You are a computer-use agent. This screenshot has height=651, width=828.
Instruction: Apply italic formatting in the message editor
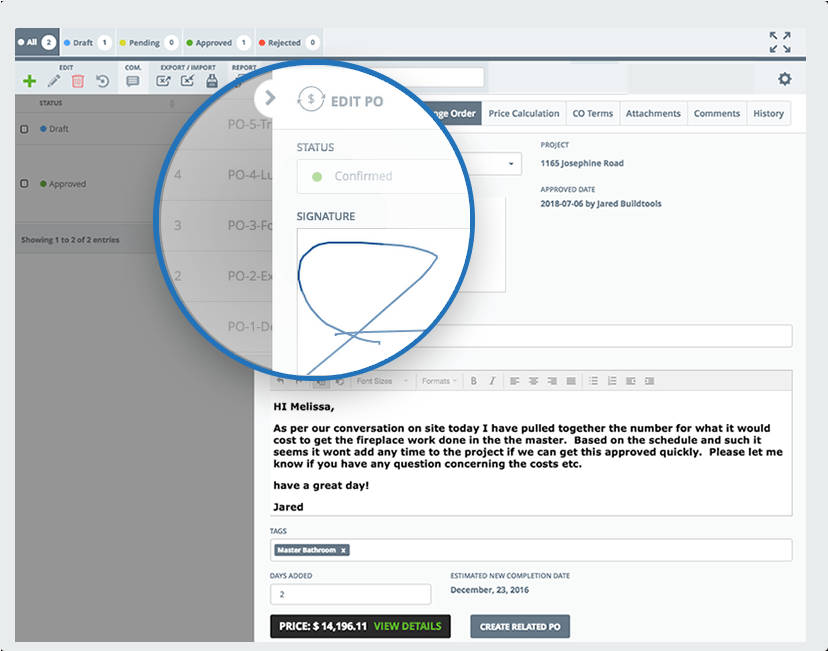click(492, 381)
